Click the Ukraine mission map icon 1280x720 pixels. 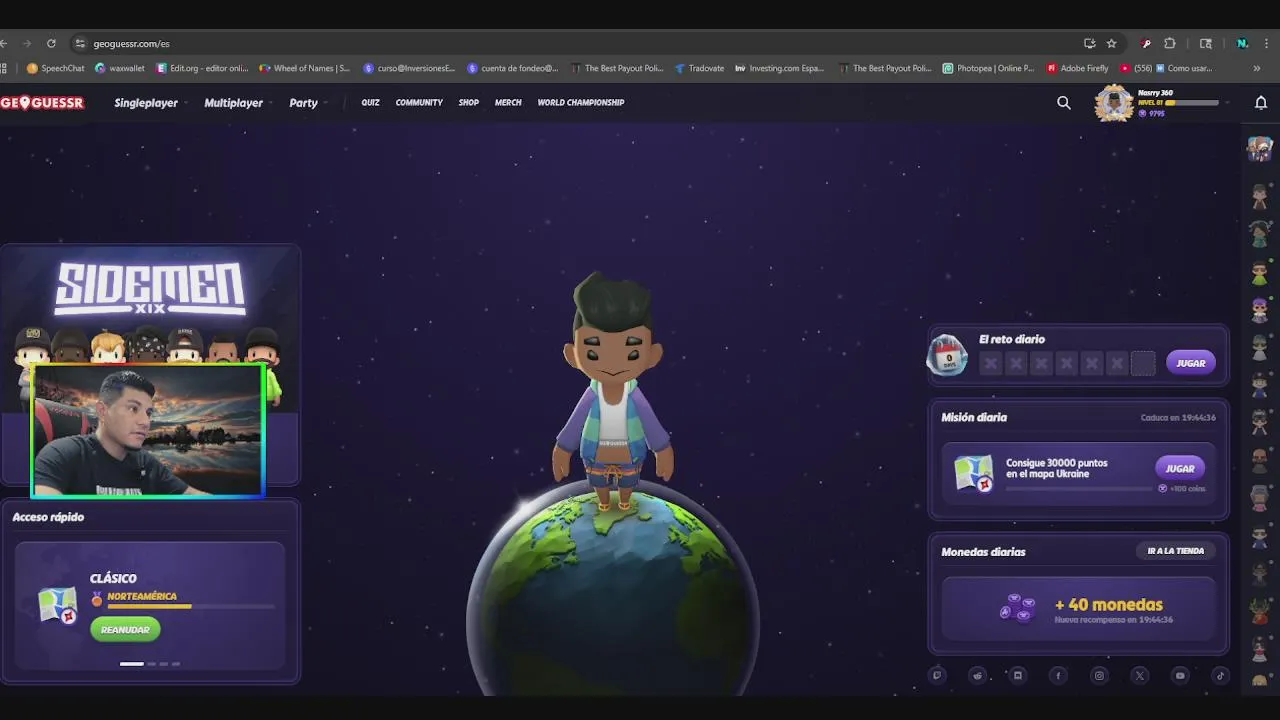973,472
